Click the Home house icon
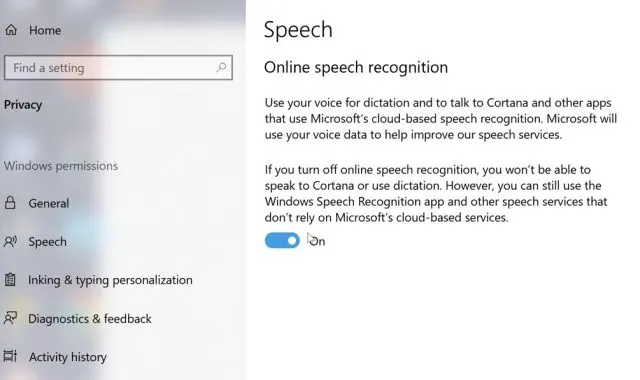The width and height of the screenshot is (640, 380). tap(11, 30)
